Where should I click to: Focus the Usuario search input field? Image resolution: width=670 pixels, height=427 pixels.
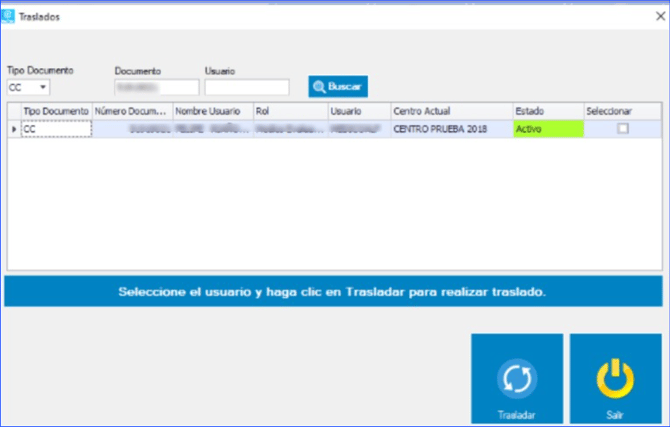tap(246, 87)
